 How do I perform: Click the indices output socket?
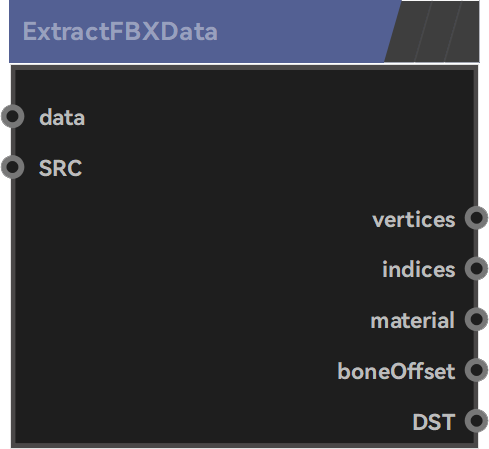[476, 268]
